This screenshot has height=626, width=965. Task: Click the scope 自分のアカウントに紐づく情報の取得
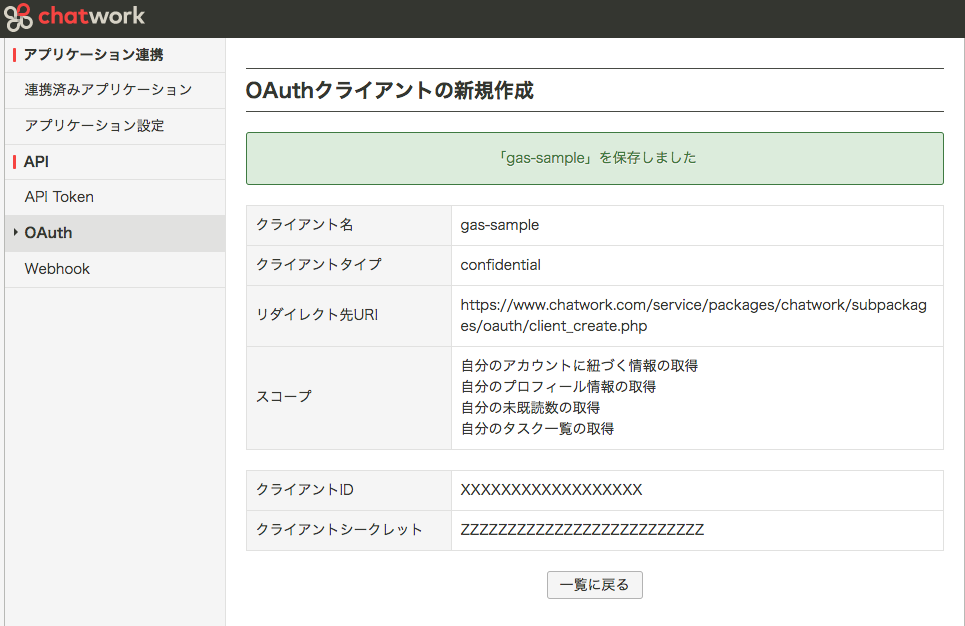(x=579, y=366)
